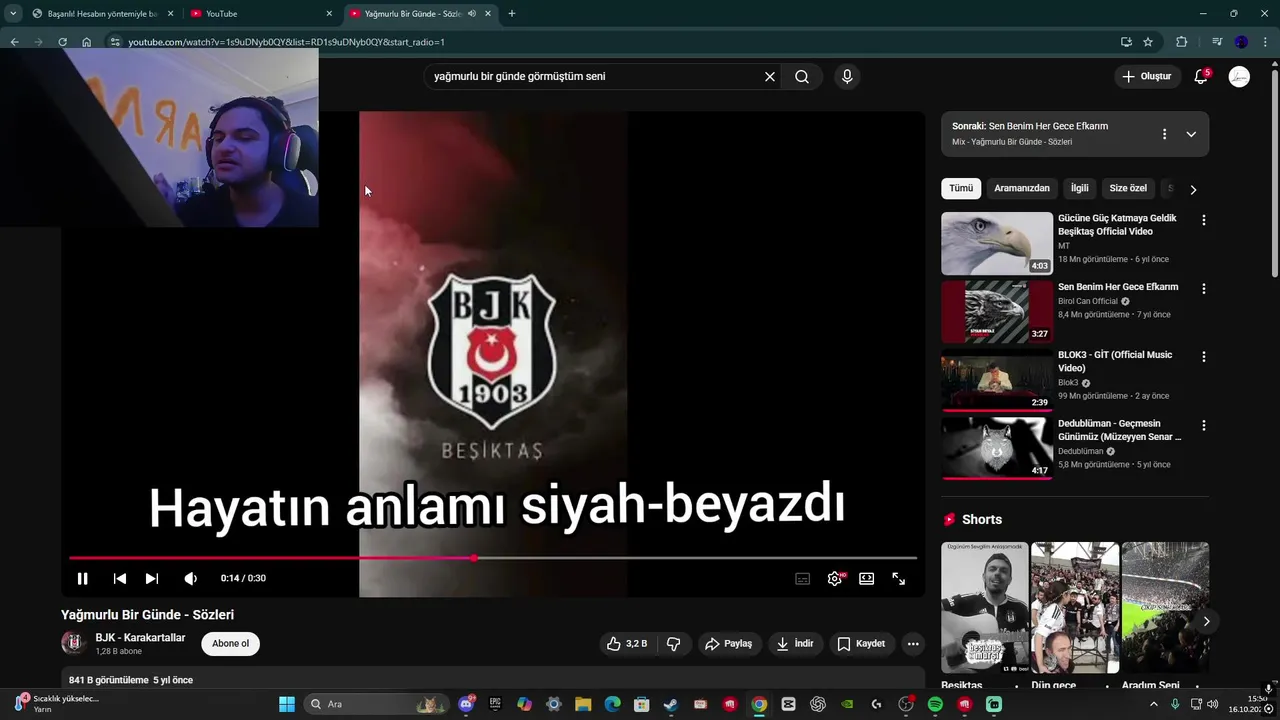Mute the player volume
This screenshot has width=1280, height=720.
pos(191,578)
